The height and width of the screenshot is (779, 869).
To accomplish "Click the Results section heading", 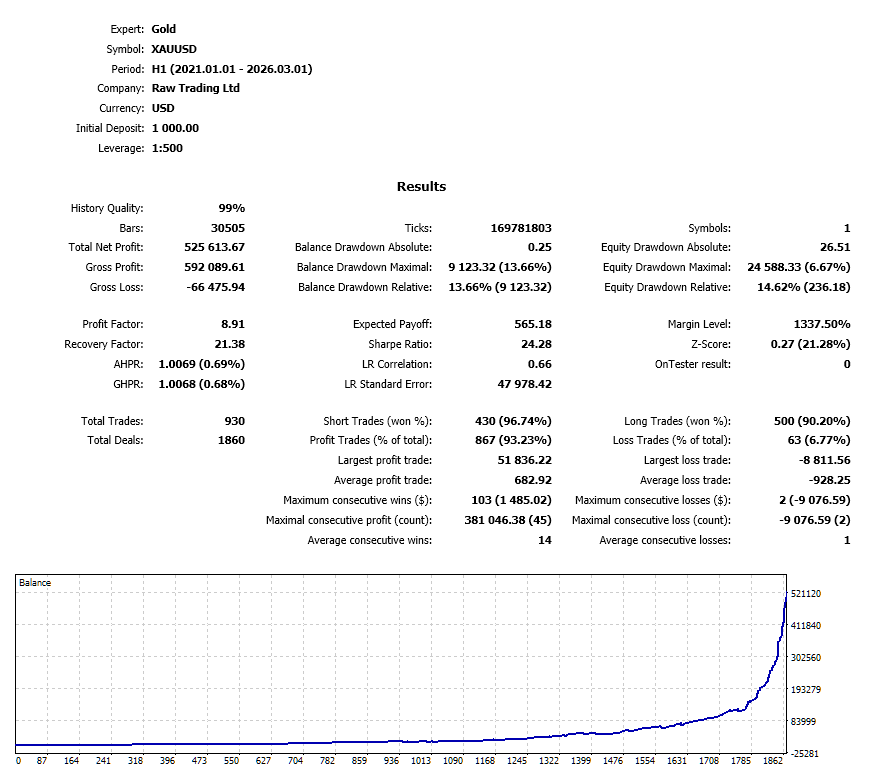I will tap(421, 186).
